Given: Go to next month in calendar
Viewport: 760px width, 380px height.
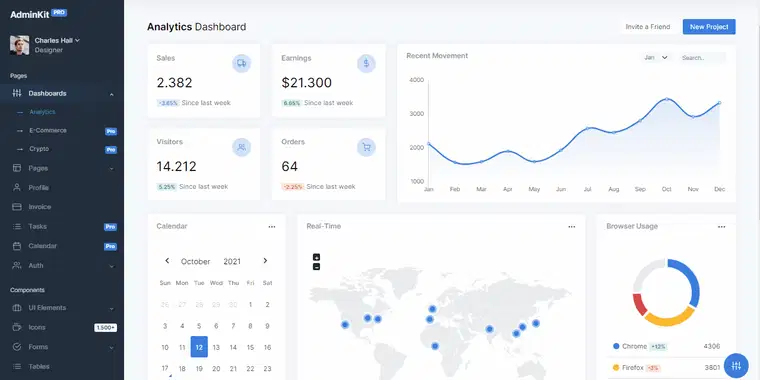Looking at the screenshot, I should tap(265, 261).
